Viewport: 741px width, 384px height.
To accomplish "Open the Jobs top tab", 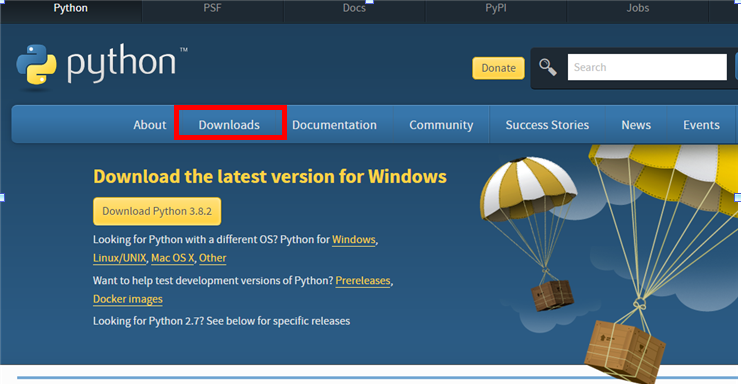I will point(638,9).
